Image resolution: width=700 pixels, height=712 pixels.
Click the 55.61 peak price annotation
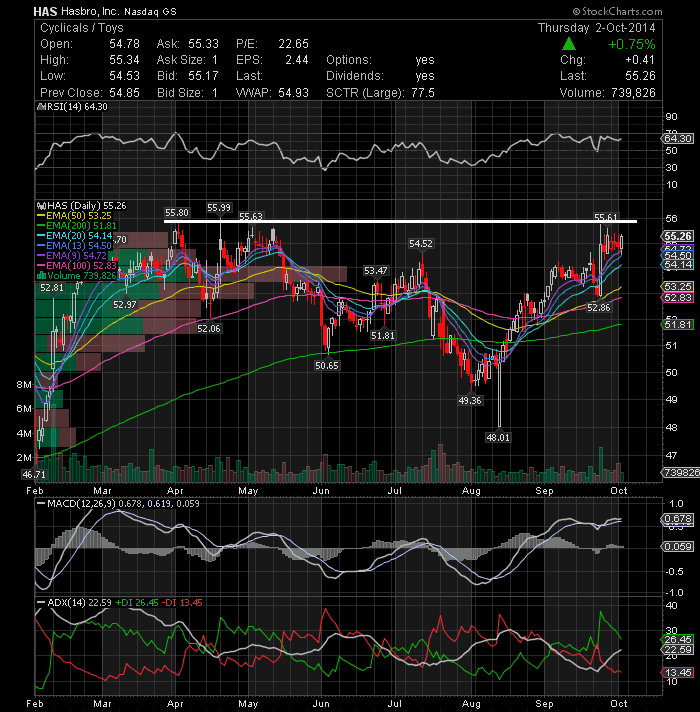606,217
